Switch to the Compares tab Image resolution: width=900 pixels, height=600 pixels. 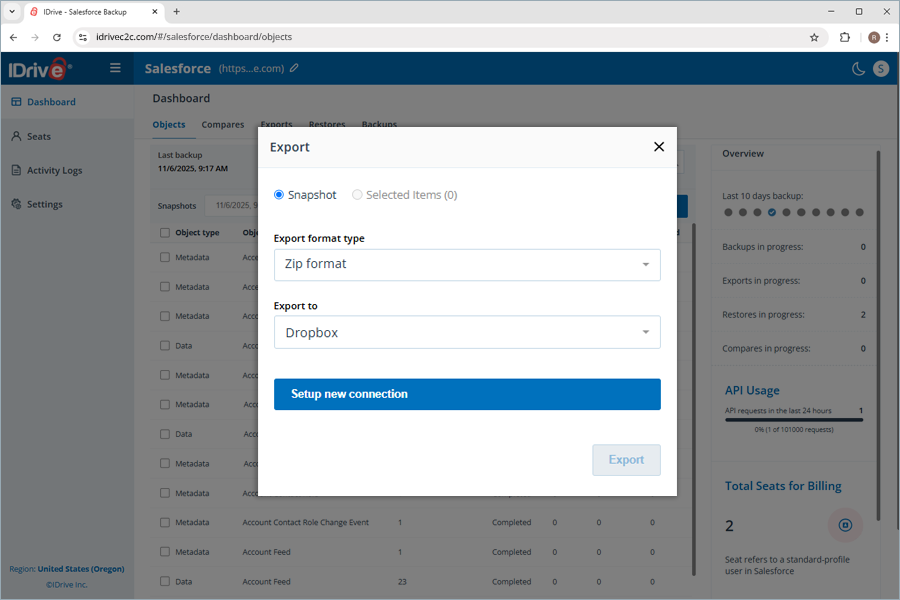pos(223,125)
